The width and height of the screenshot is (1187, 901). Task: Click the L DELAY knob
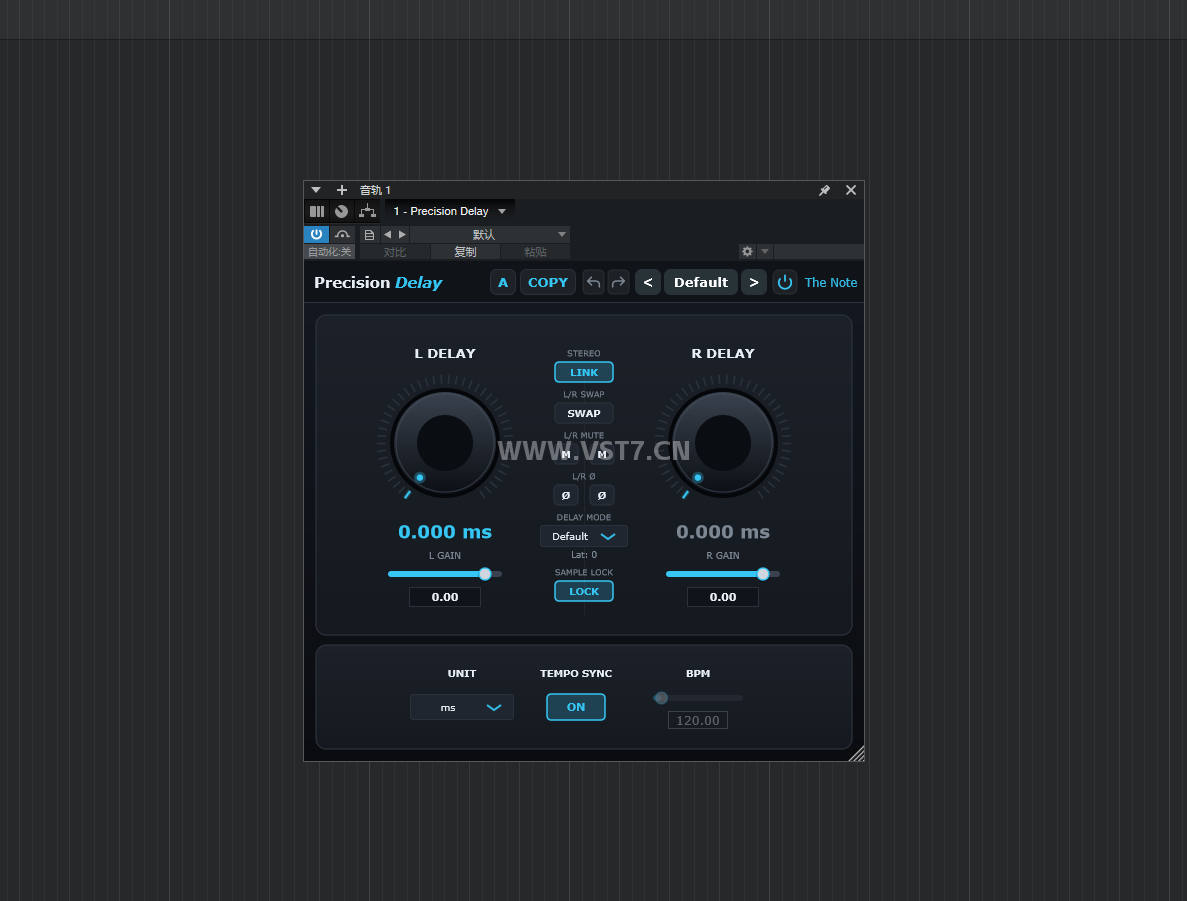(445, 444)
